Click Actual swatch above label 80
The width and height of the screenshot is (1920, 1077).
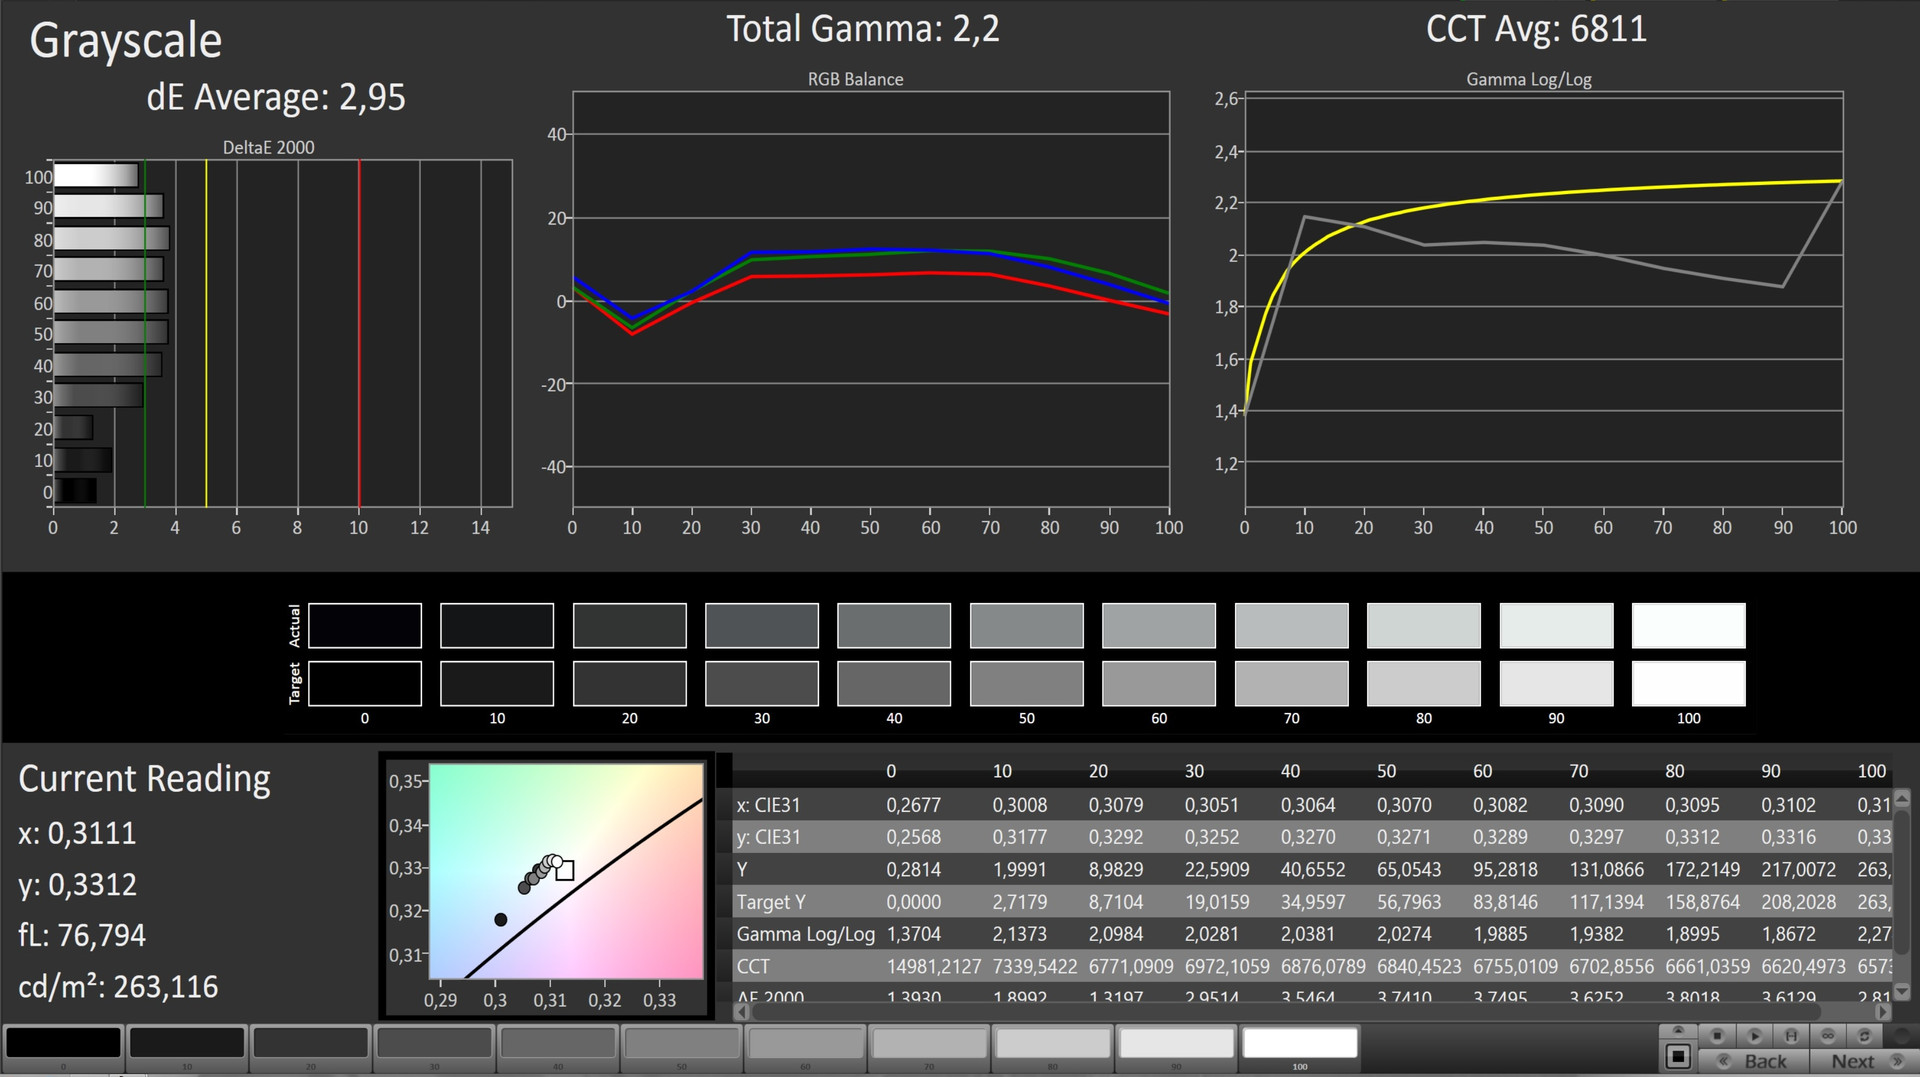tap(1424, 625)
